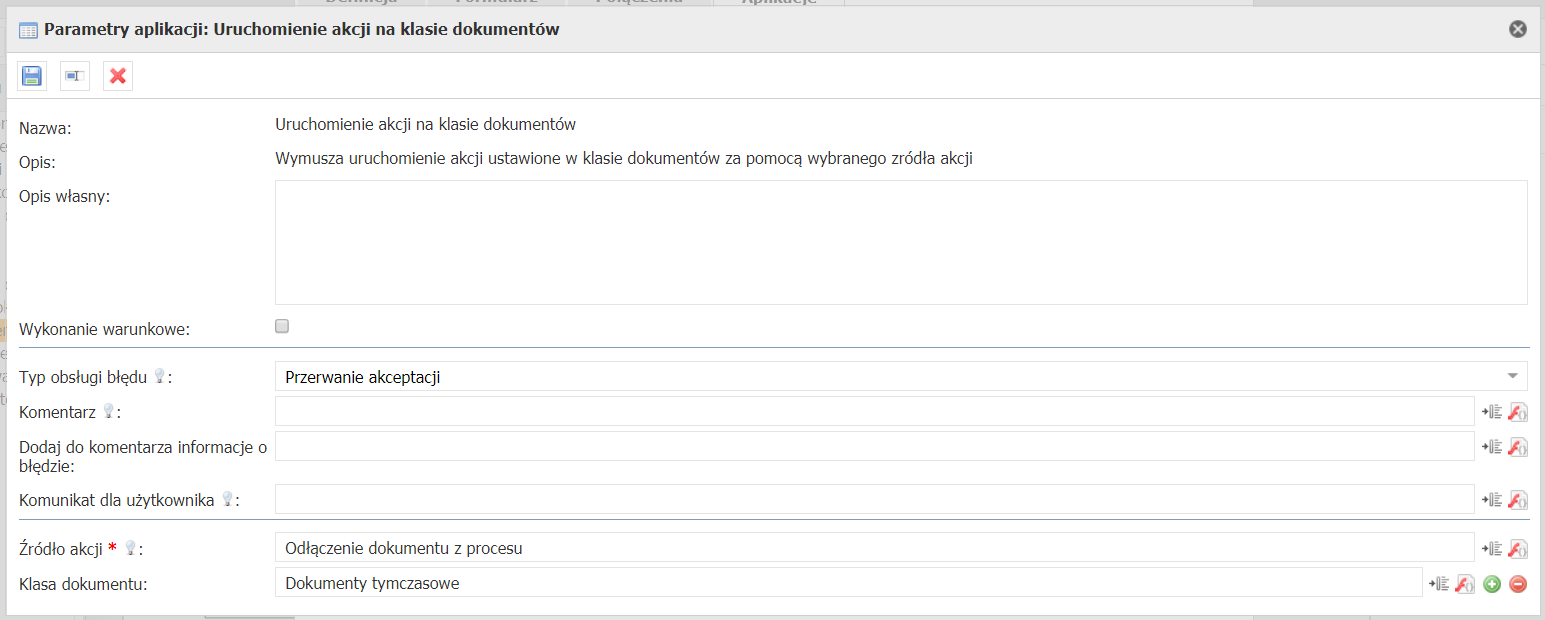
Task: Click the rename text-field toolbar icon
Action: tap(75, 76)
